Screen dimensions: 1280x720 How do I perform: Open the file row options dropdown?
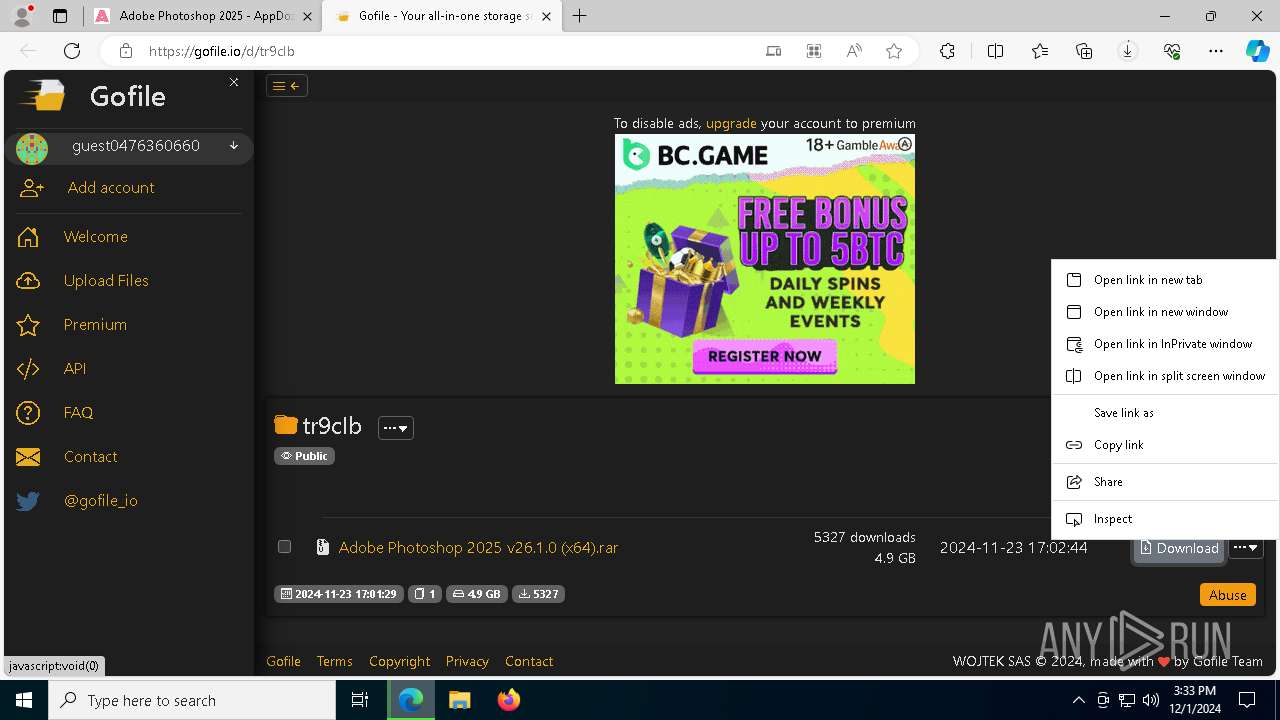(1246, 547)
